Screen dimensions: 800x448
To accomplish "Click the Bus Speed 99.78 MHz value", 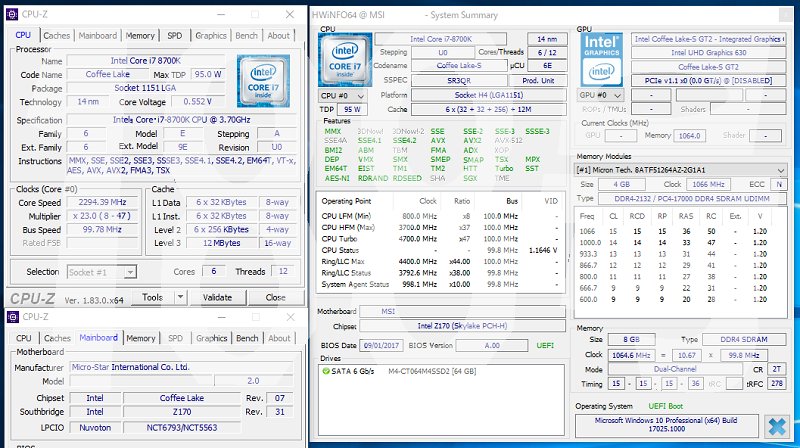I will 103,230.
